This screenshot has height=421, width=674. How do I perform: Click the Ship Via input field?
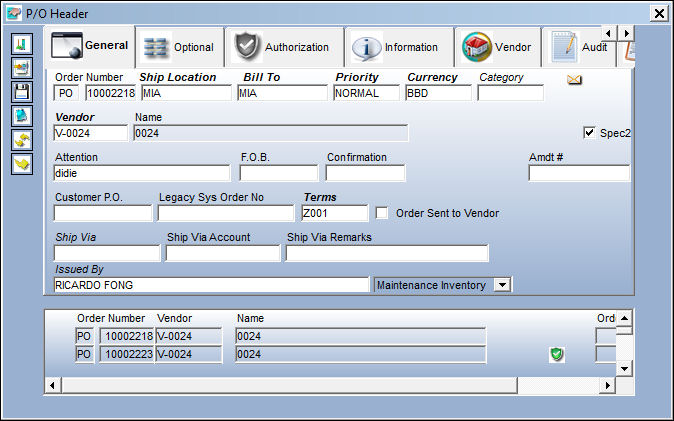coord(107,253)
